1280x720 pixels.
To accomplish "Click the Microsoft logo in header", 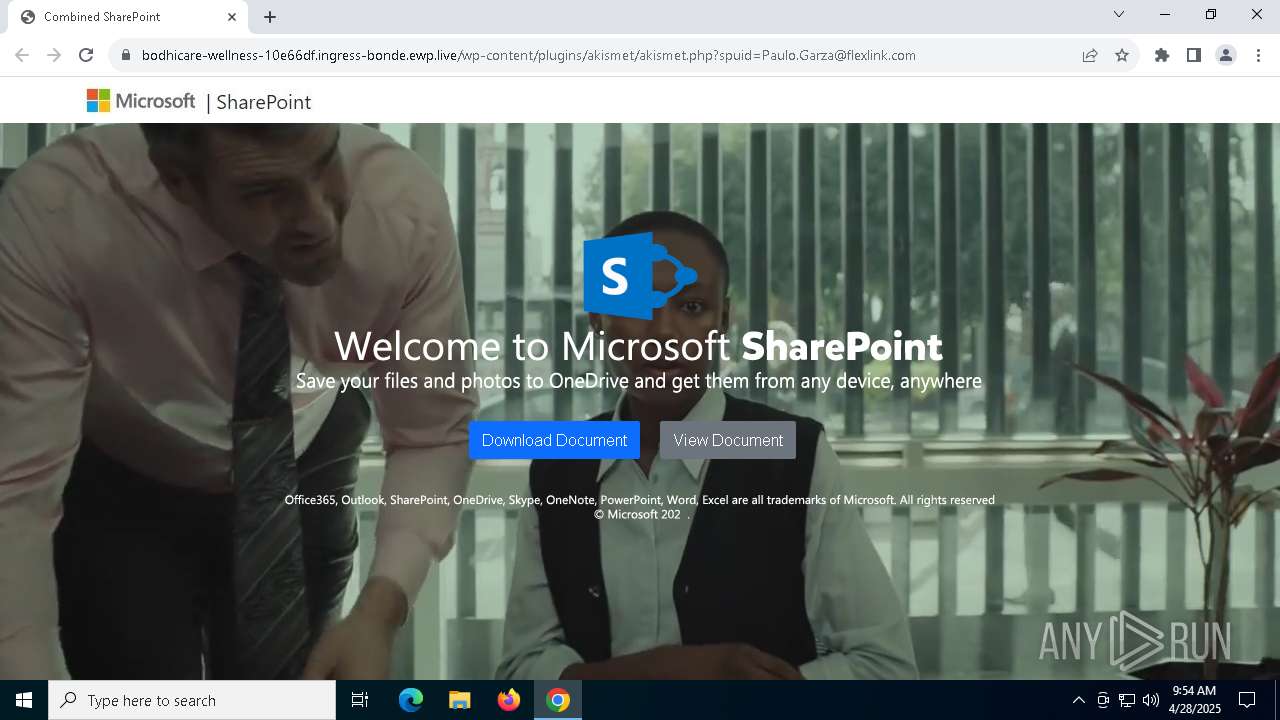I will click(141, 101).
